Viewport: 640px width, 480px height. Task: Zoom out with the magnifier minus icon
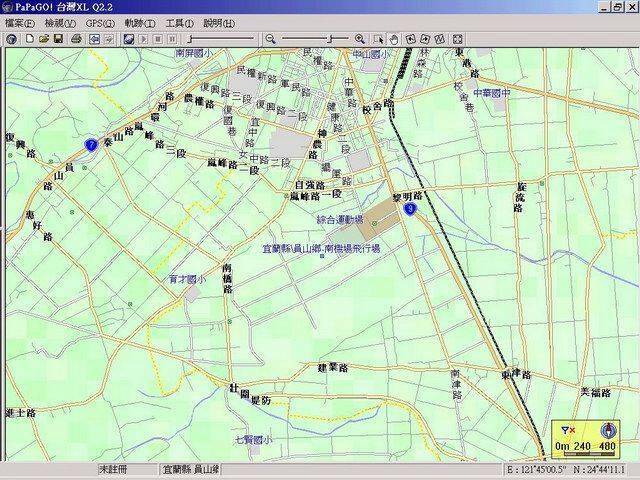[x=271, y=39]
